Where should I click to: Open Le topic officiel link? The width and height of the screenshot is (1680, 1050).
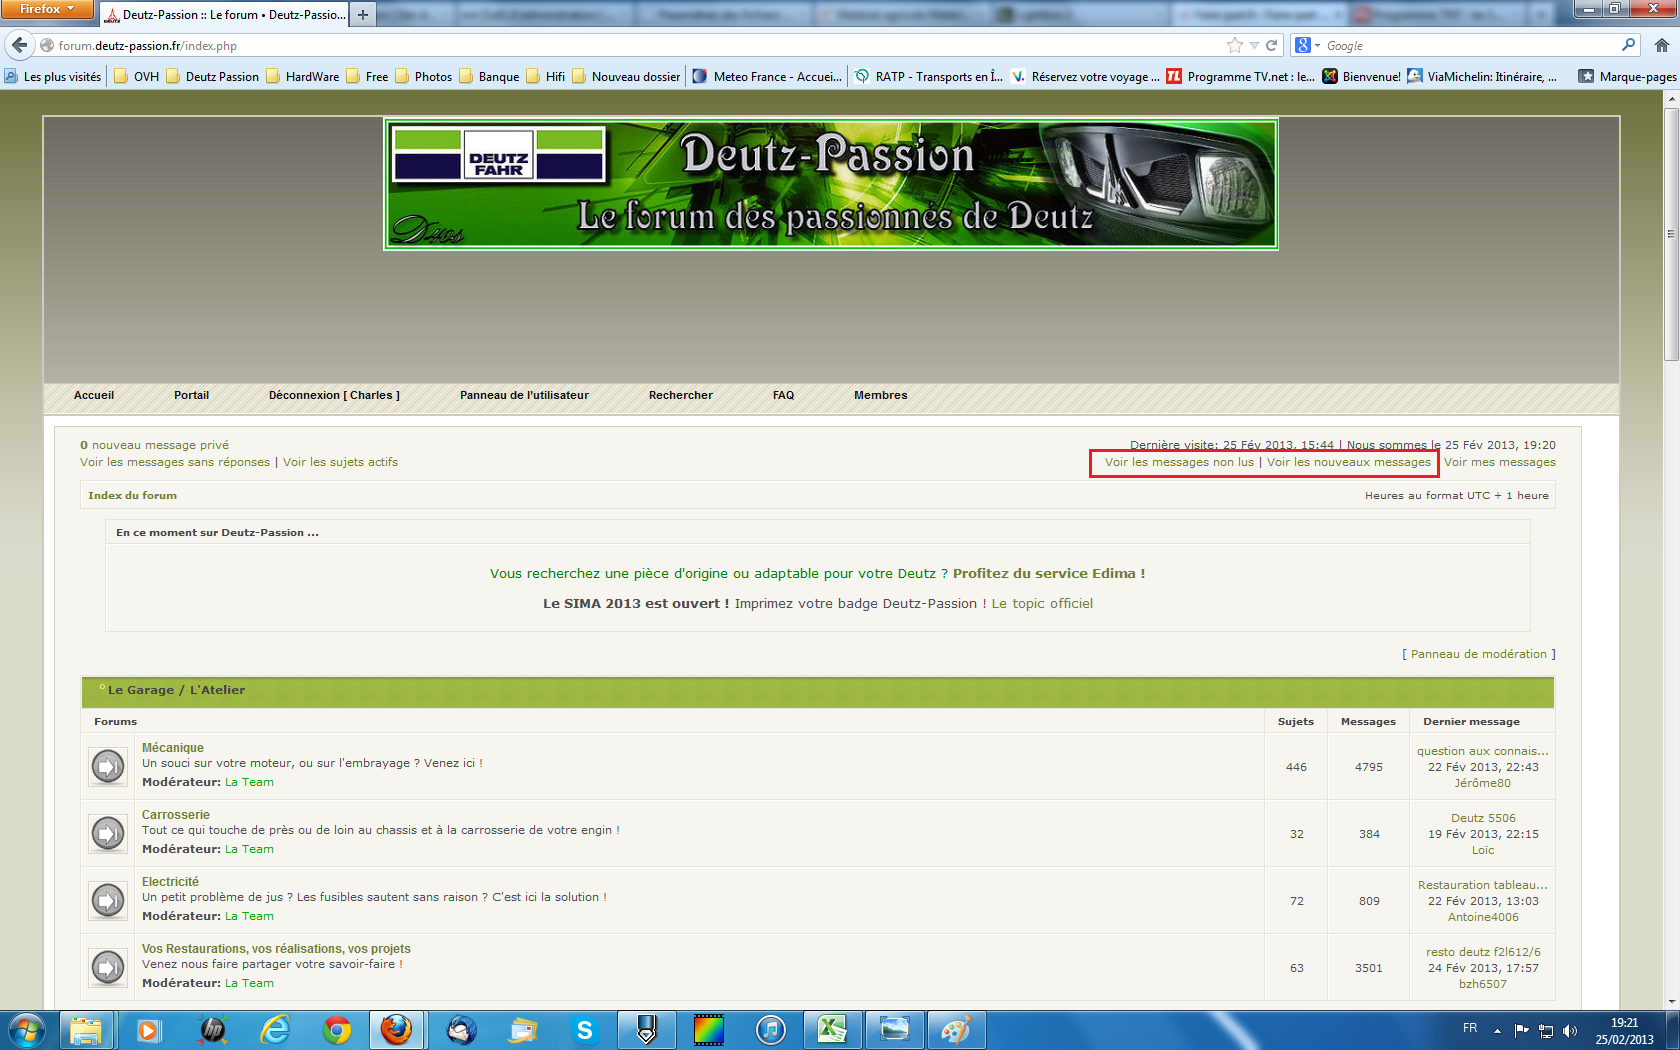1042,603
